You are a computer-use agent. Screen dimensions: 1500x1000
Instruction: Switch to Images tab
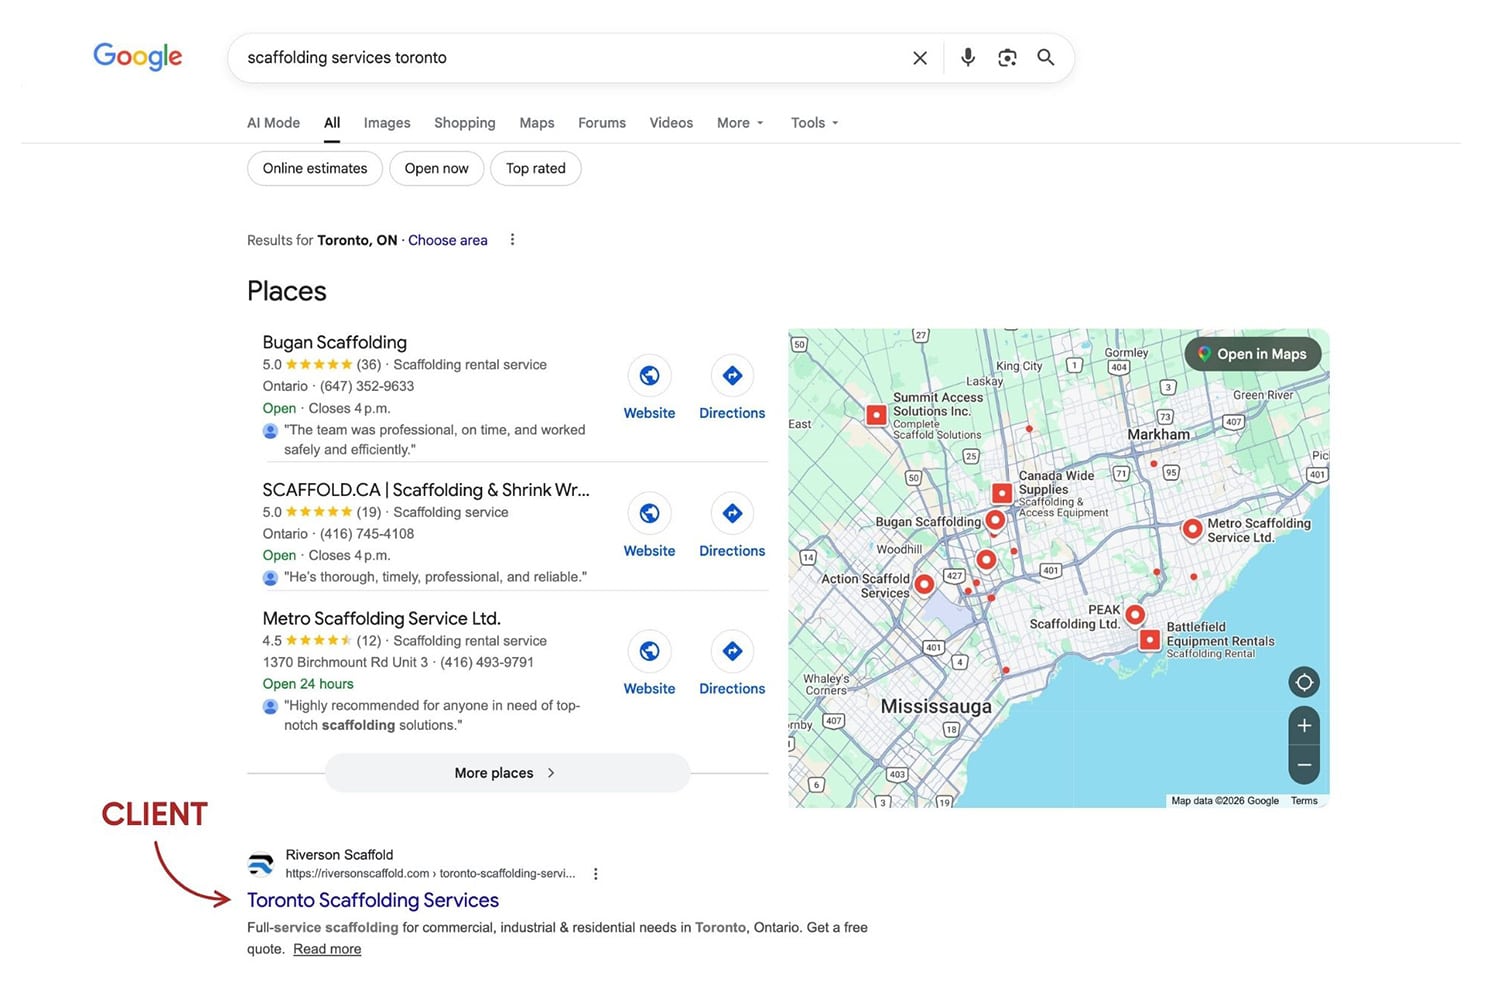(x=387, y=123)
